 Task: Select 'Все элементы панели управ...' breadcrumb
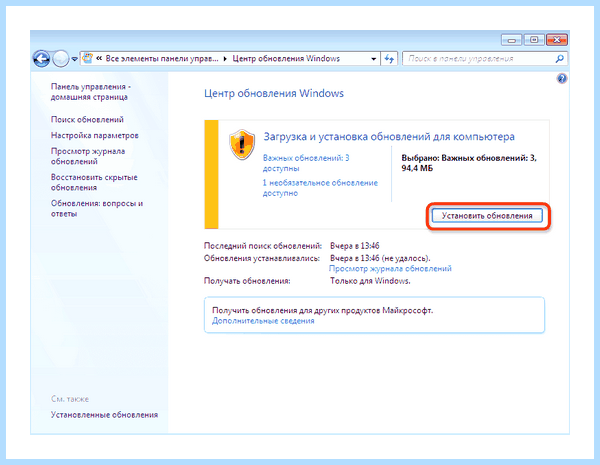tap(162, 59)
